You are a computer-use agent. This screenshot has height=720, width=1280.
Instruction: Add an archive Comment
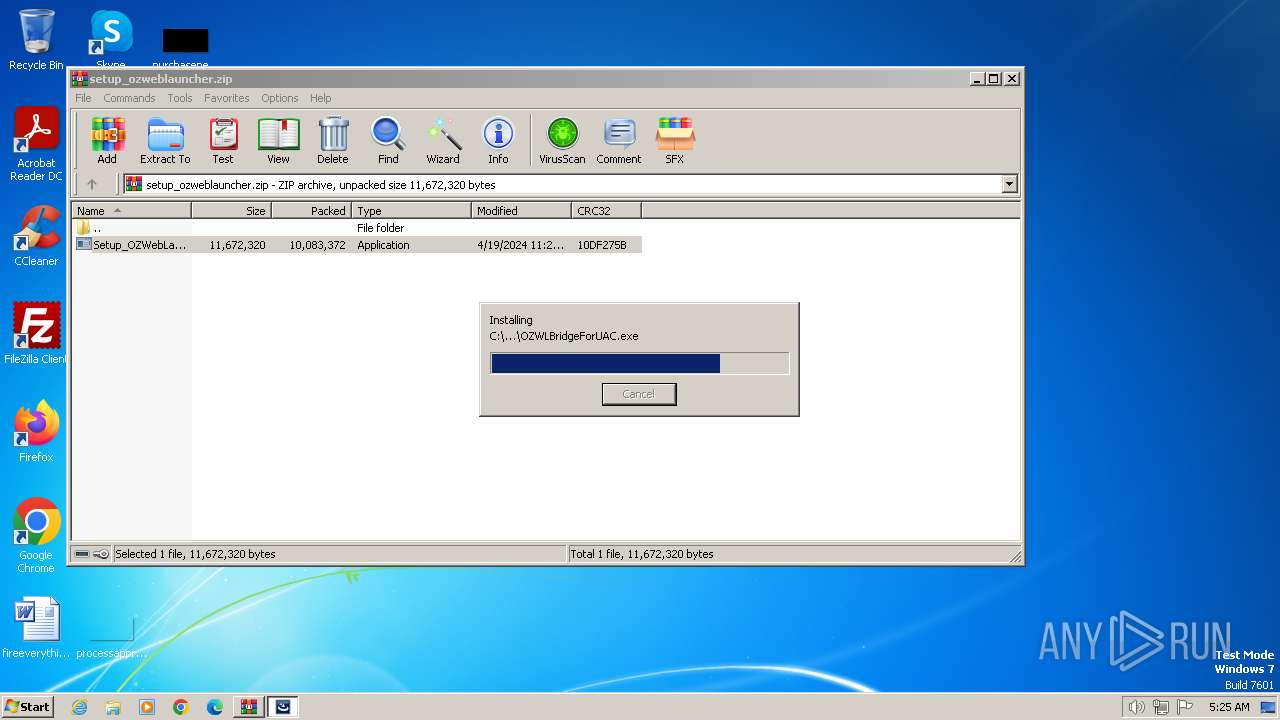619,141
